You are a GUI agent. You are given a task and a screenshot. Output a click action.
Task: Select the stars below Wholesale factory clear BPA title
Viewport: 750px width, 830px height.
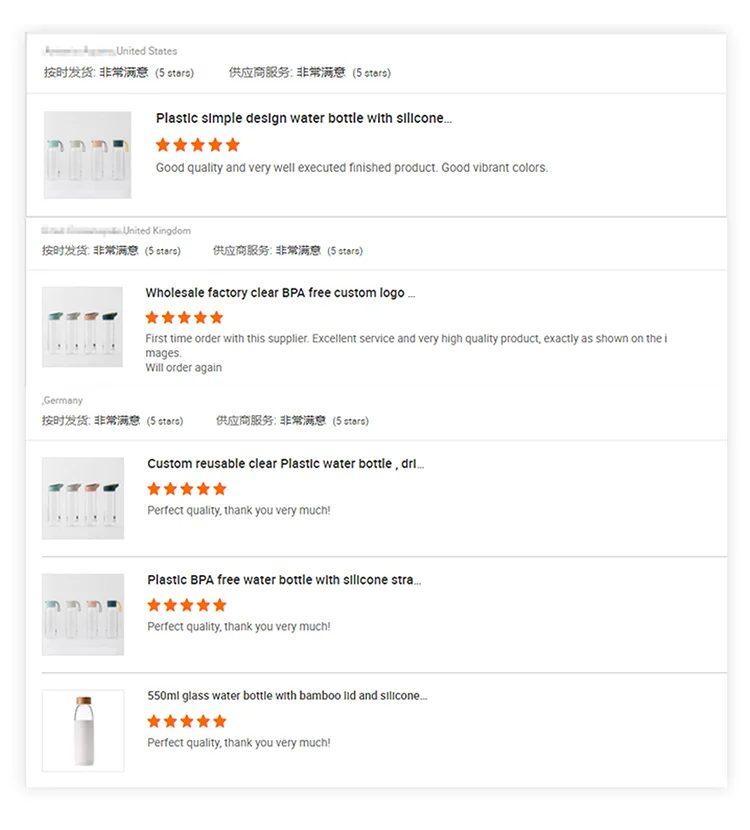[184, 318]
